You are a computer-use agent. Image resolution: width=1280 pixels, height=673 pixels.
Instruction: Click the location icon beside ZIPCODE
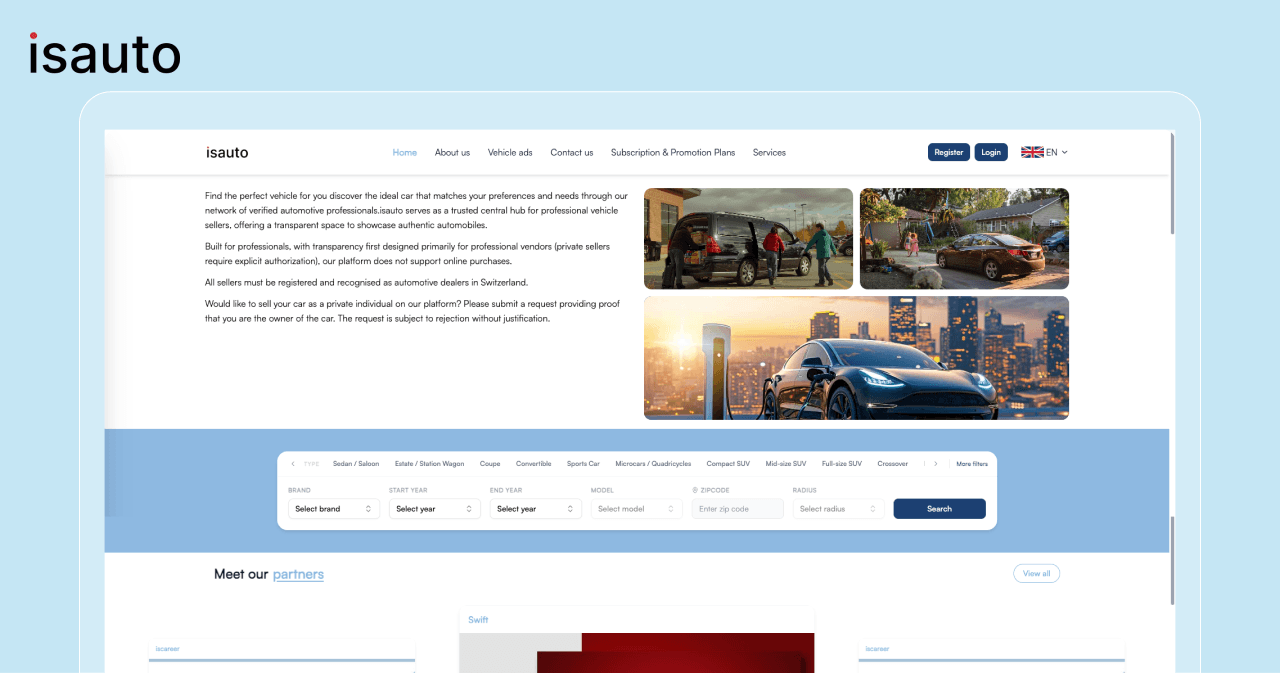point(695,491)
